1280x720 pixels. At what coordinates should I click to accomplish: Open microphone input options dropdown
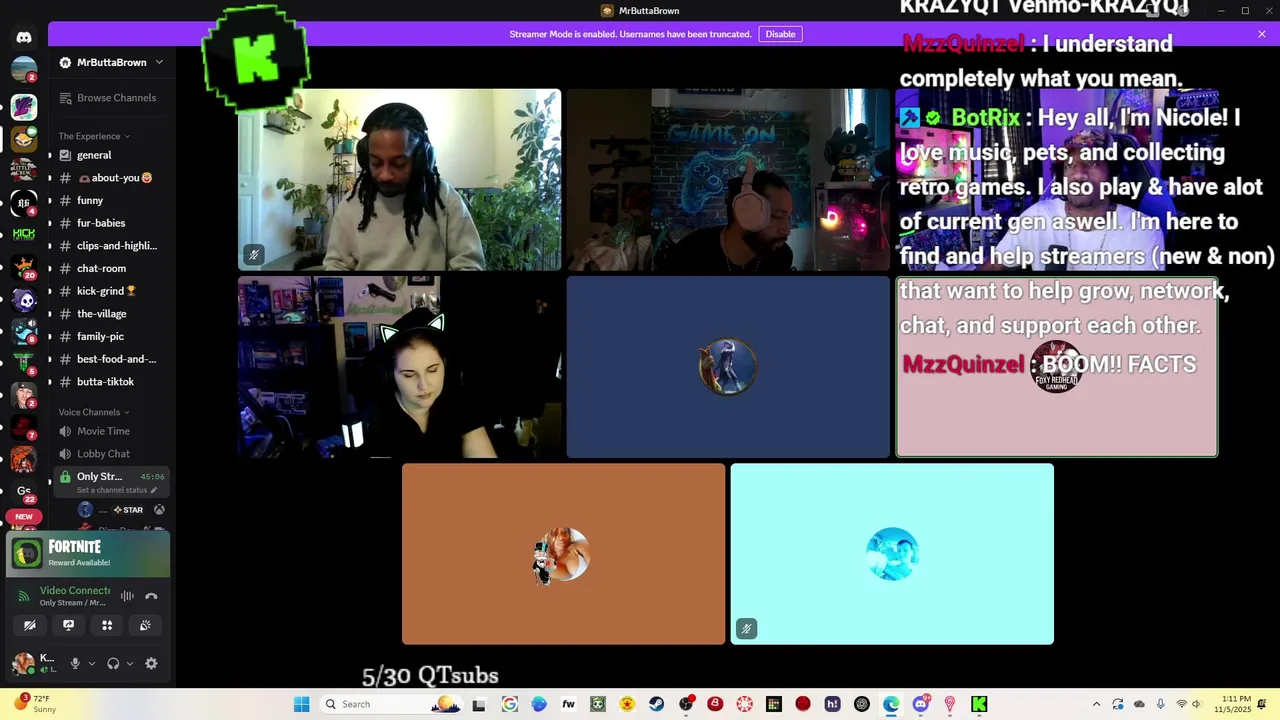tap(91, 663)
